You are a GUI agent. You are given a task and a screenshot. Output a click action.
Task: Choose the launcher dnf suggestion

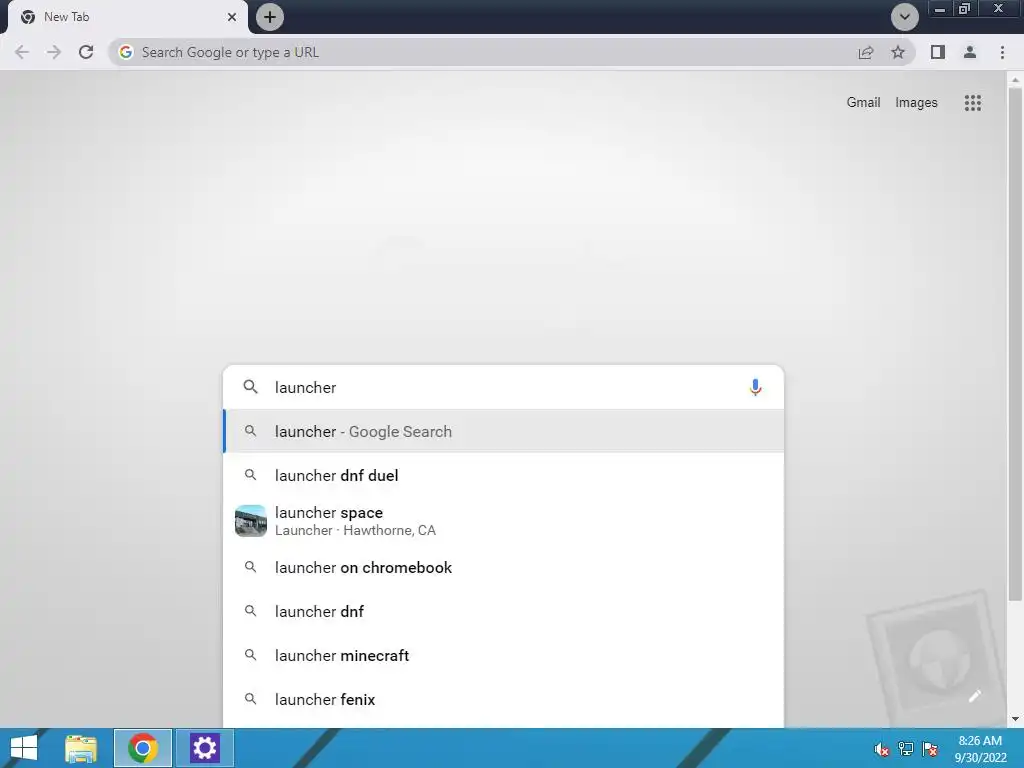coord(503,611)
